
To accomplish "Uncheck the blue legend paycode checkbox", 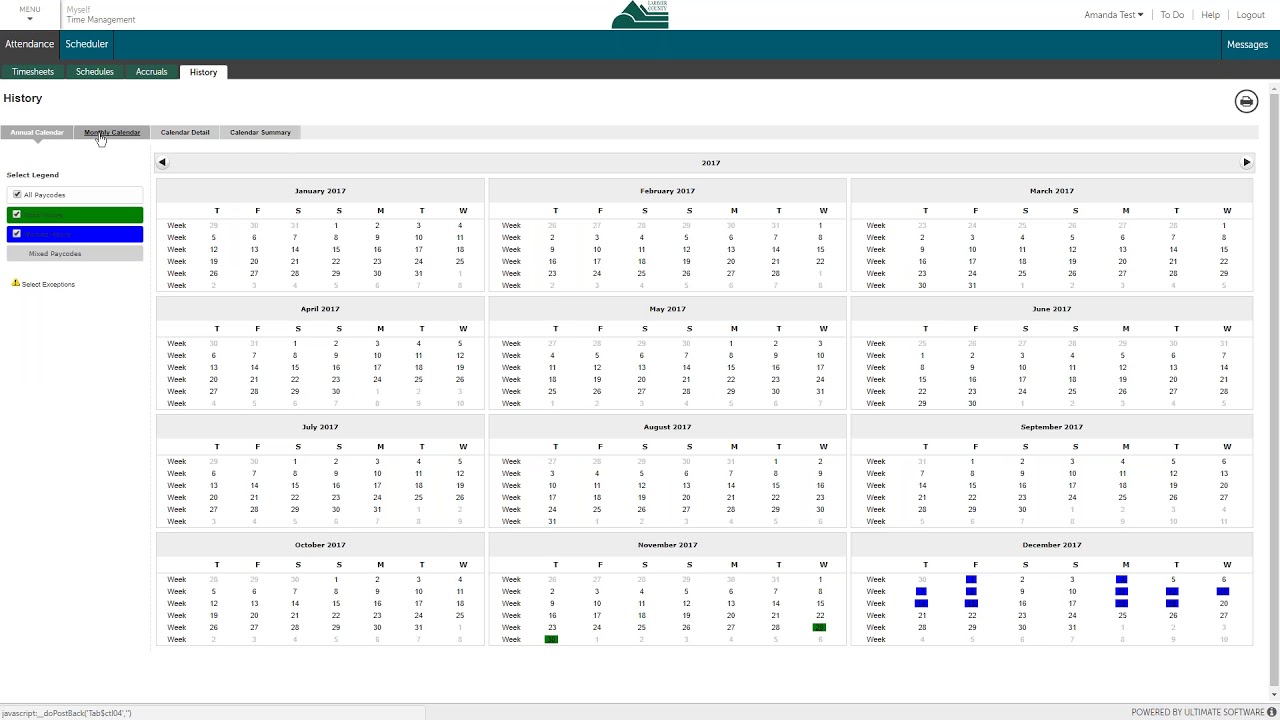I will (16, 234).
